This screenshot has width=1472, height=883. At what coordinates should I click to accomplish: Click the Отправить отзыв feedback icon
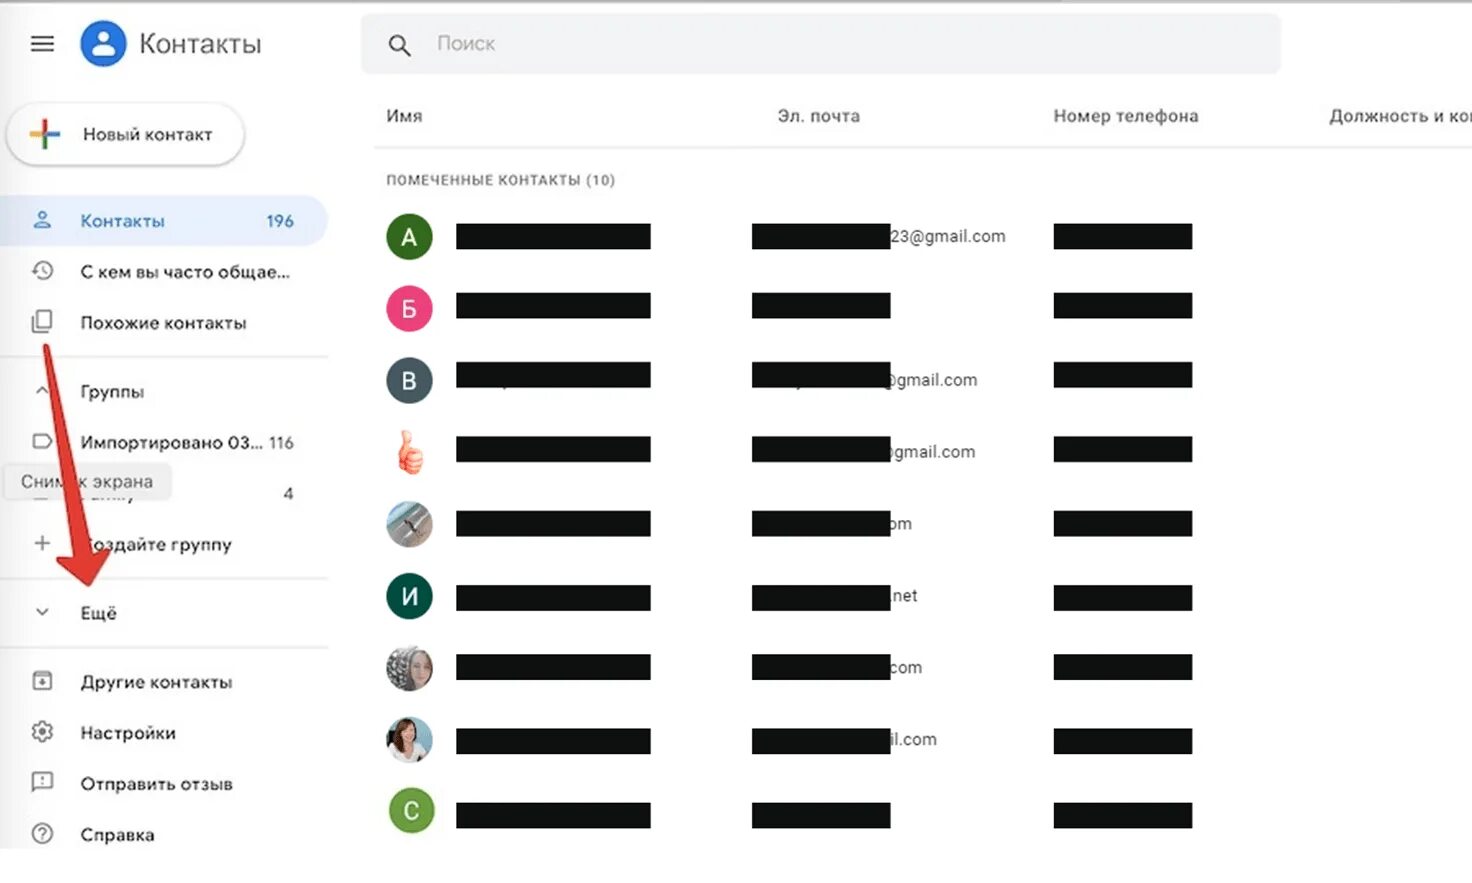42,783
